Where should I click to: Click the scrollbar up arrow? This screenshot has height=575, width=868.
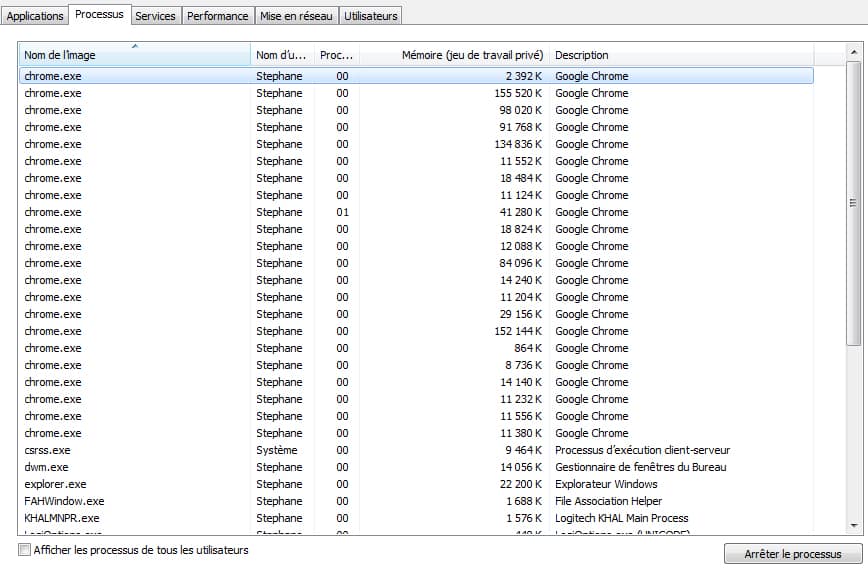(x=854, y=52)
